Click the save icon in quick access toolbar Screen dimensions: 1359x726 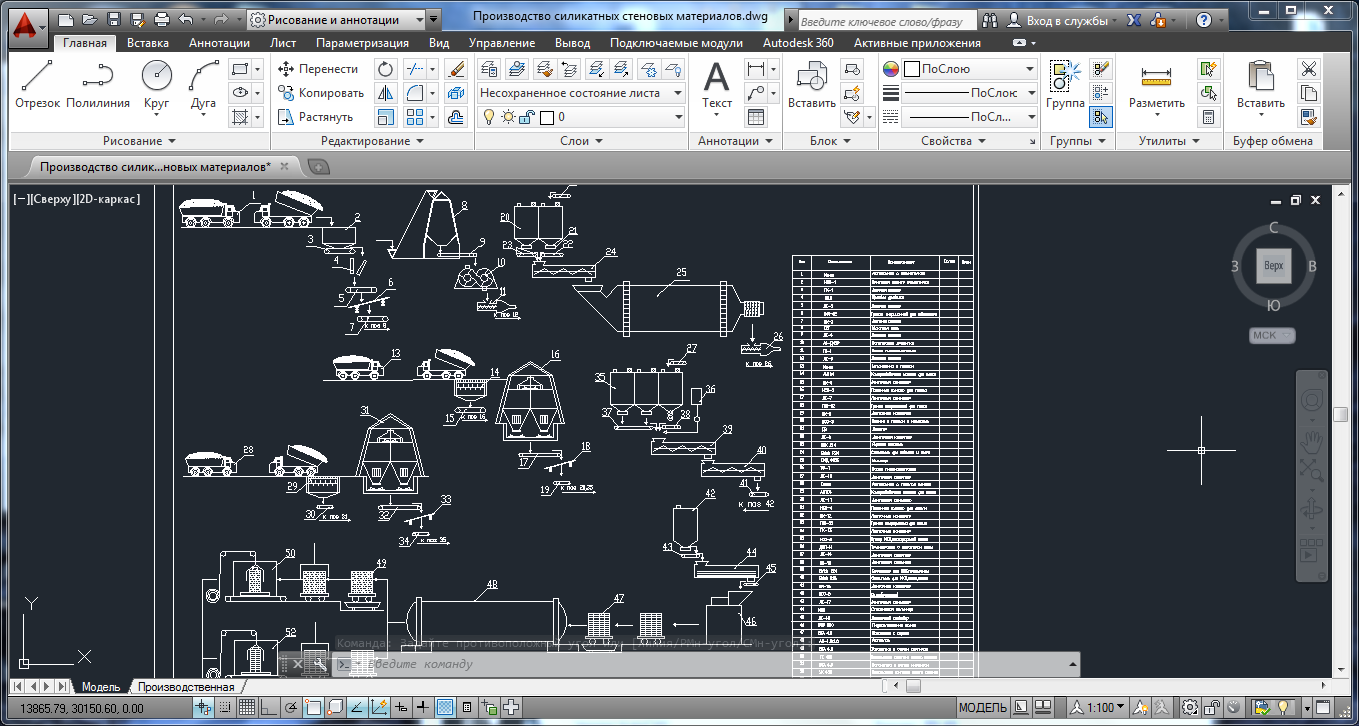[x=113, y=19]
